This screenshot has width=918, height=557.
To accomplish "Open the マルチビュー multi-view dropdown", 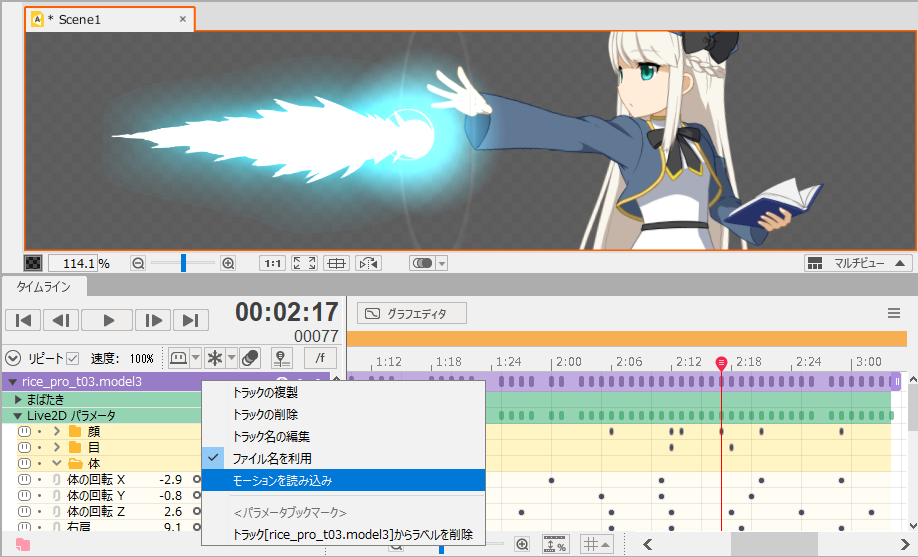I will point(859,263).
